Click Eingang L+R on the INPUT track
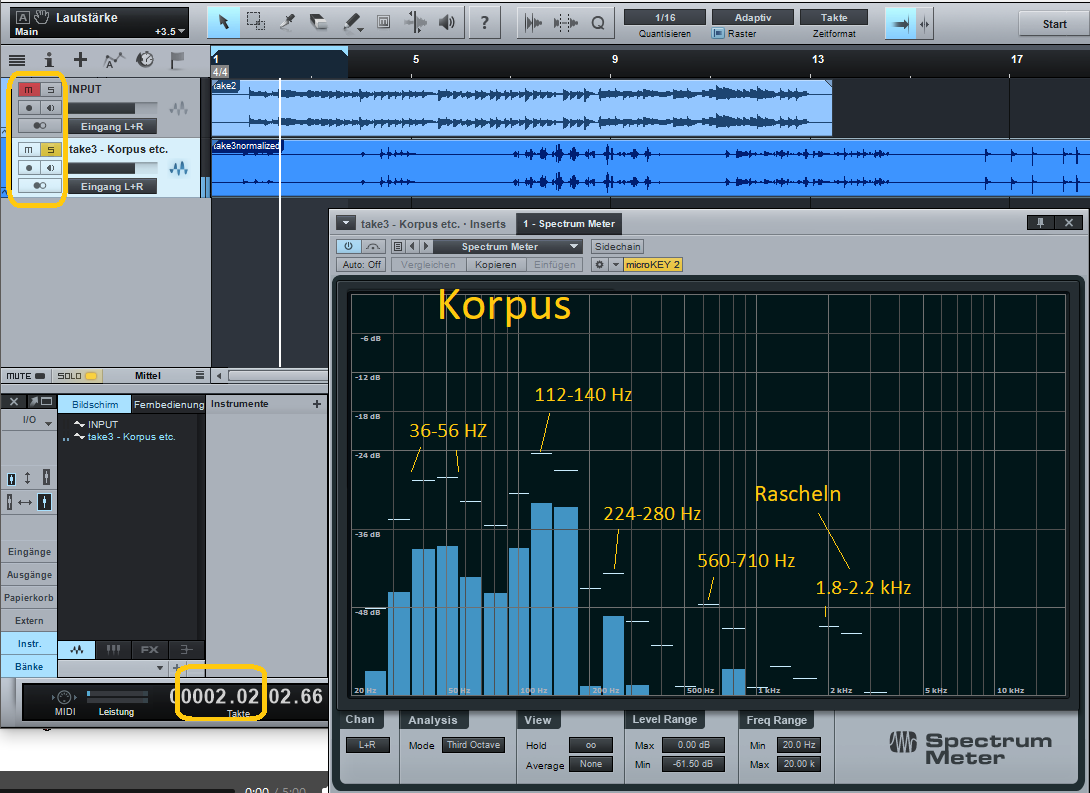 [x=112, y=126]
